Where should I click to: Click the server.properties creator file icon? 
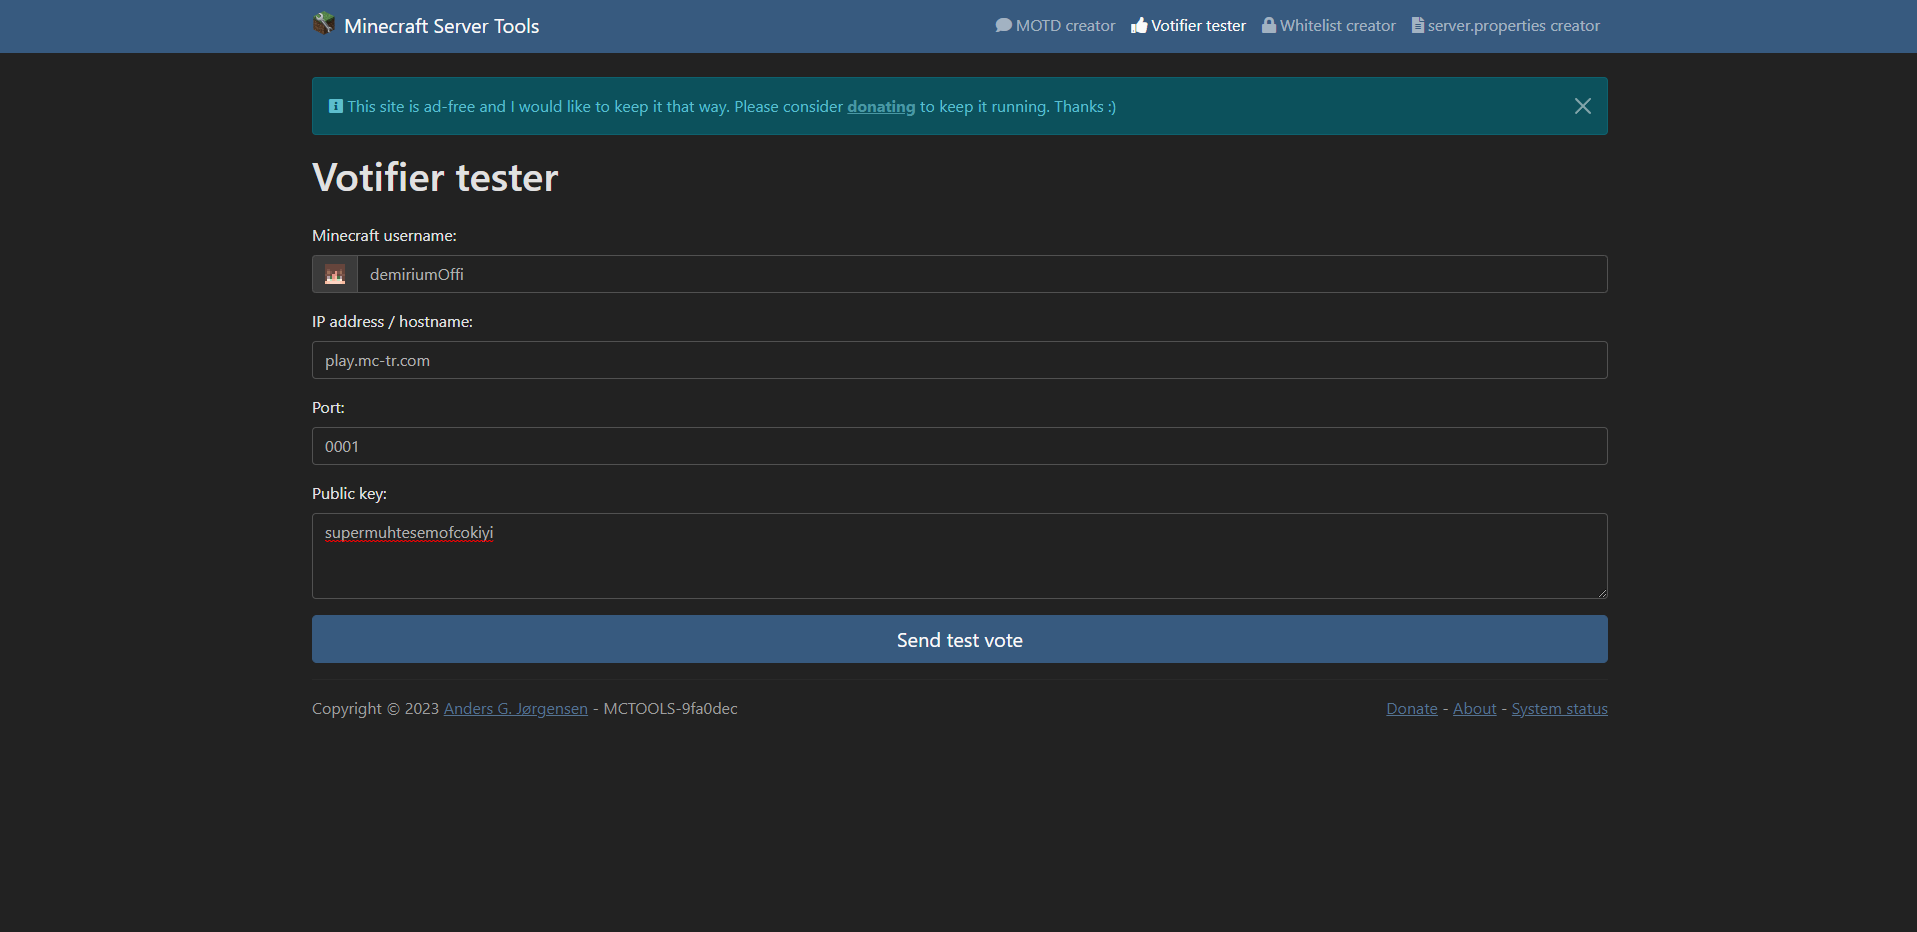[x=1418, y=25]
